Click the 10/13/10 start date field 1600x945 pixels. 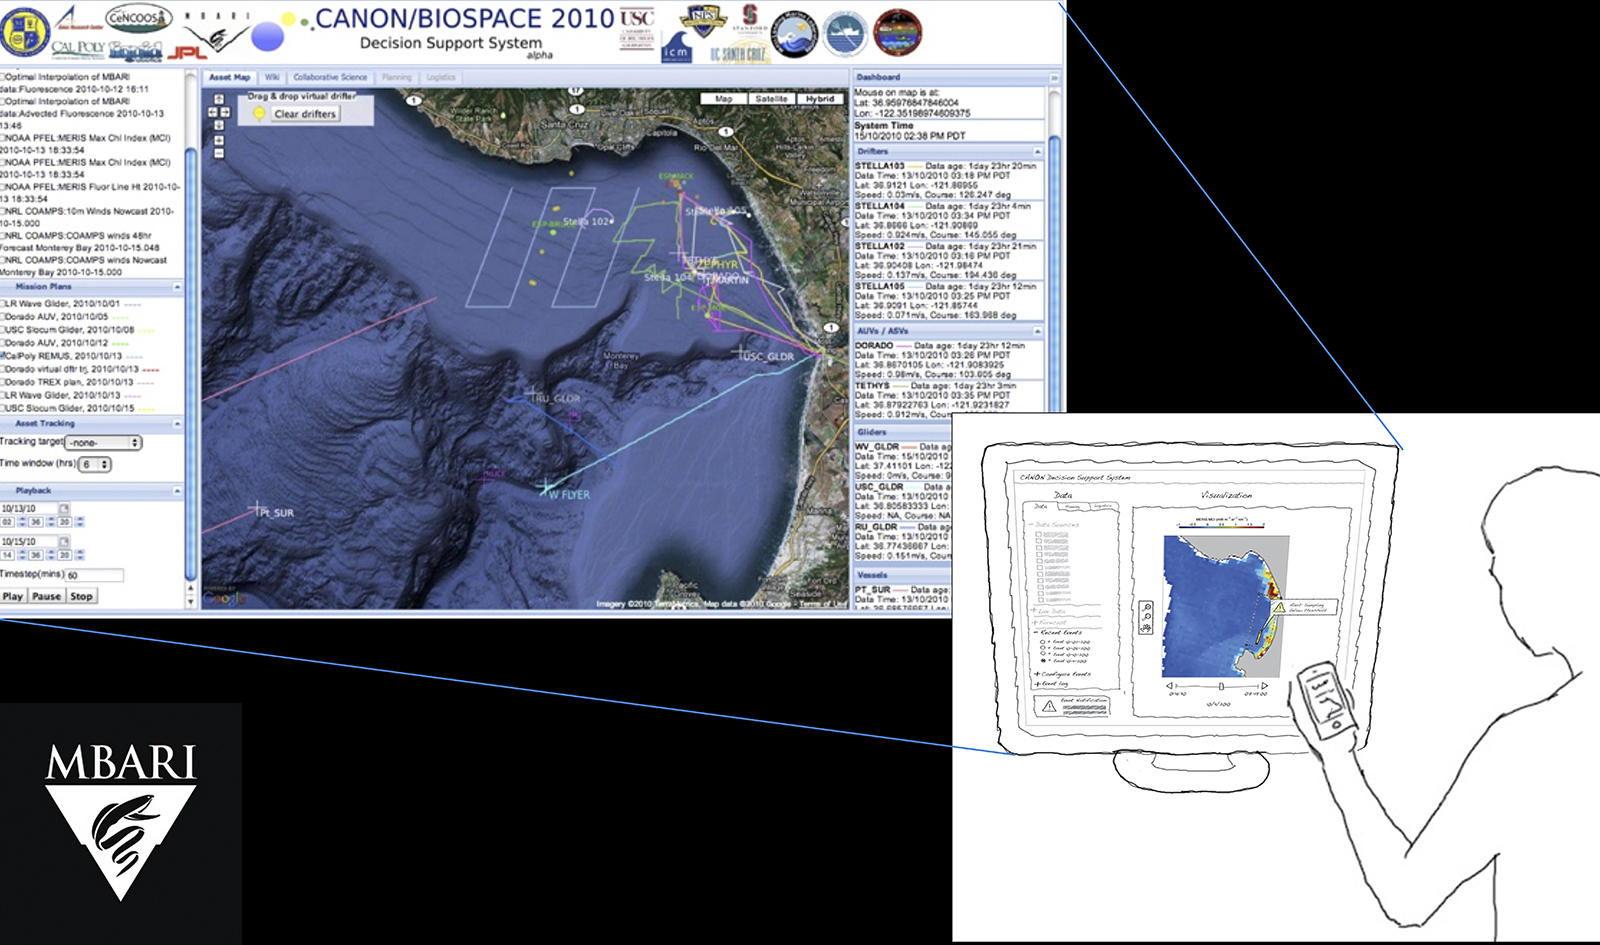28,509
